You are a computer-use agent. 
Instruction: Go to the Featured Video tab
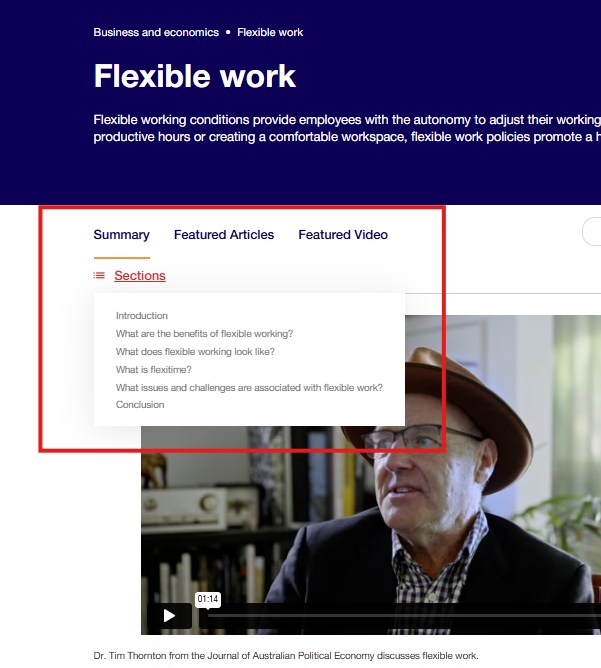click(343, 235)
